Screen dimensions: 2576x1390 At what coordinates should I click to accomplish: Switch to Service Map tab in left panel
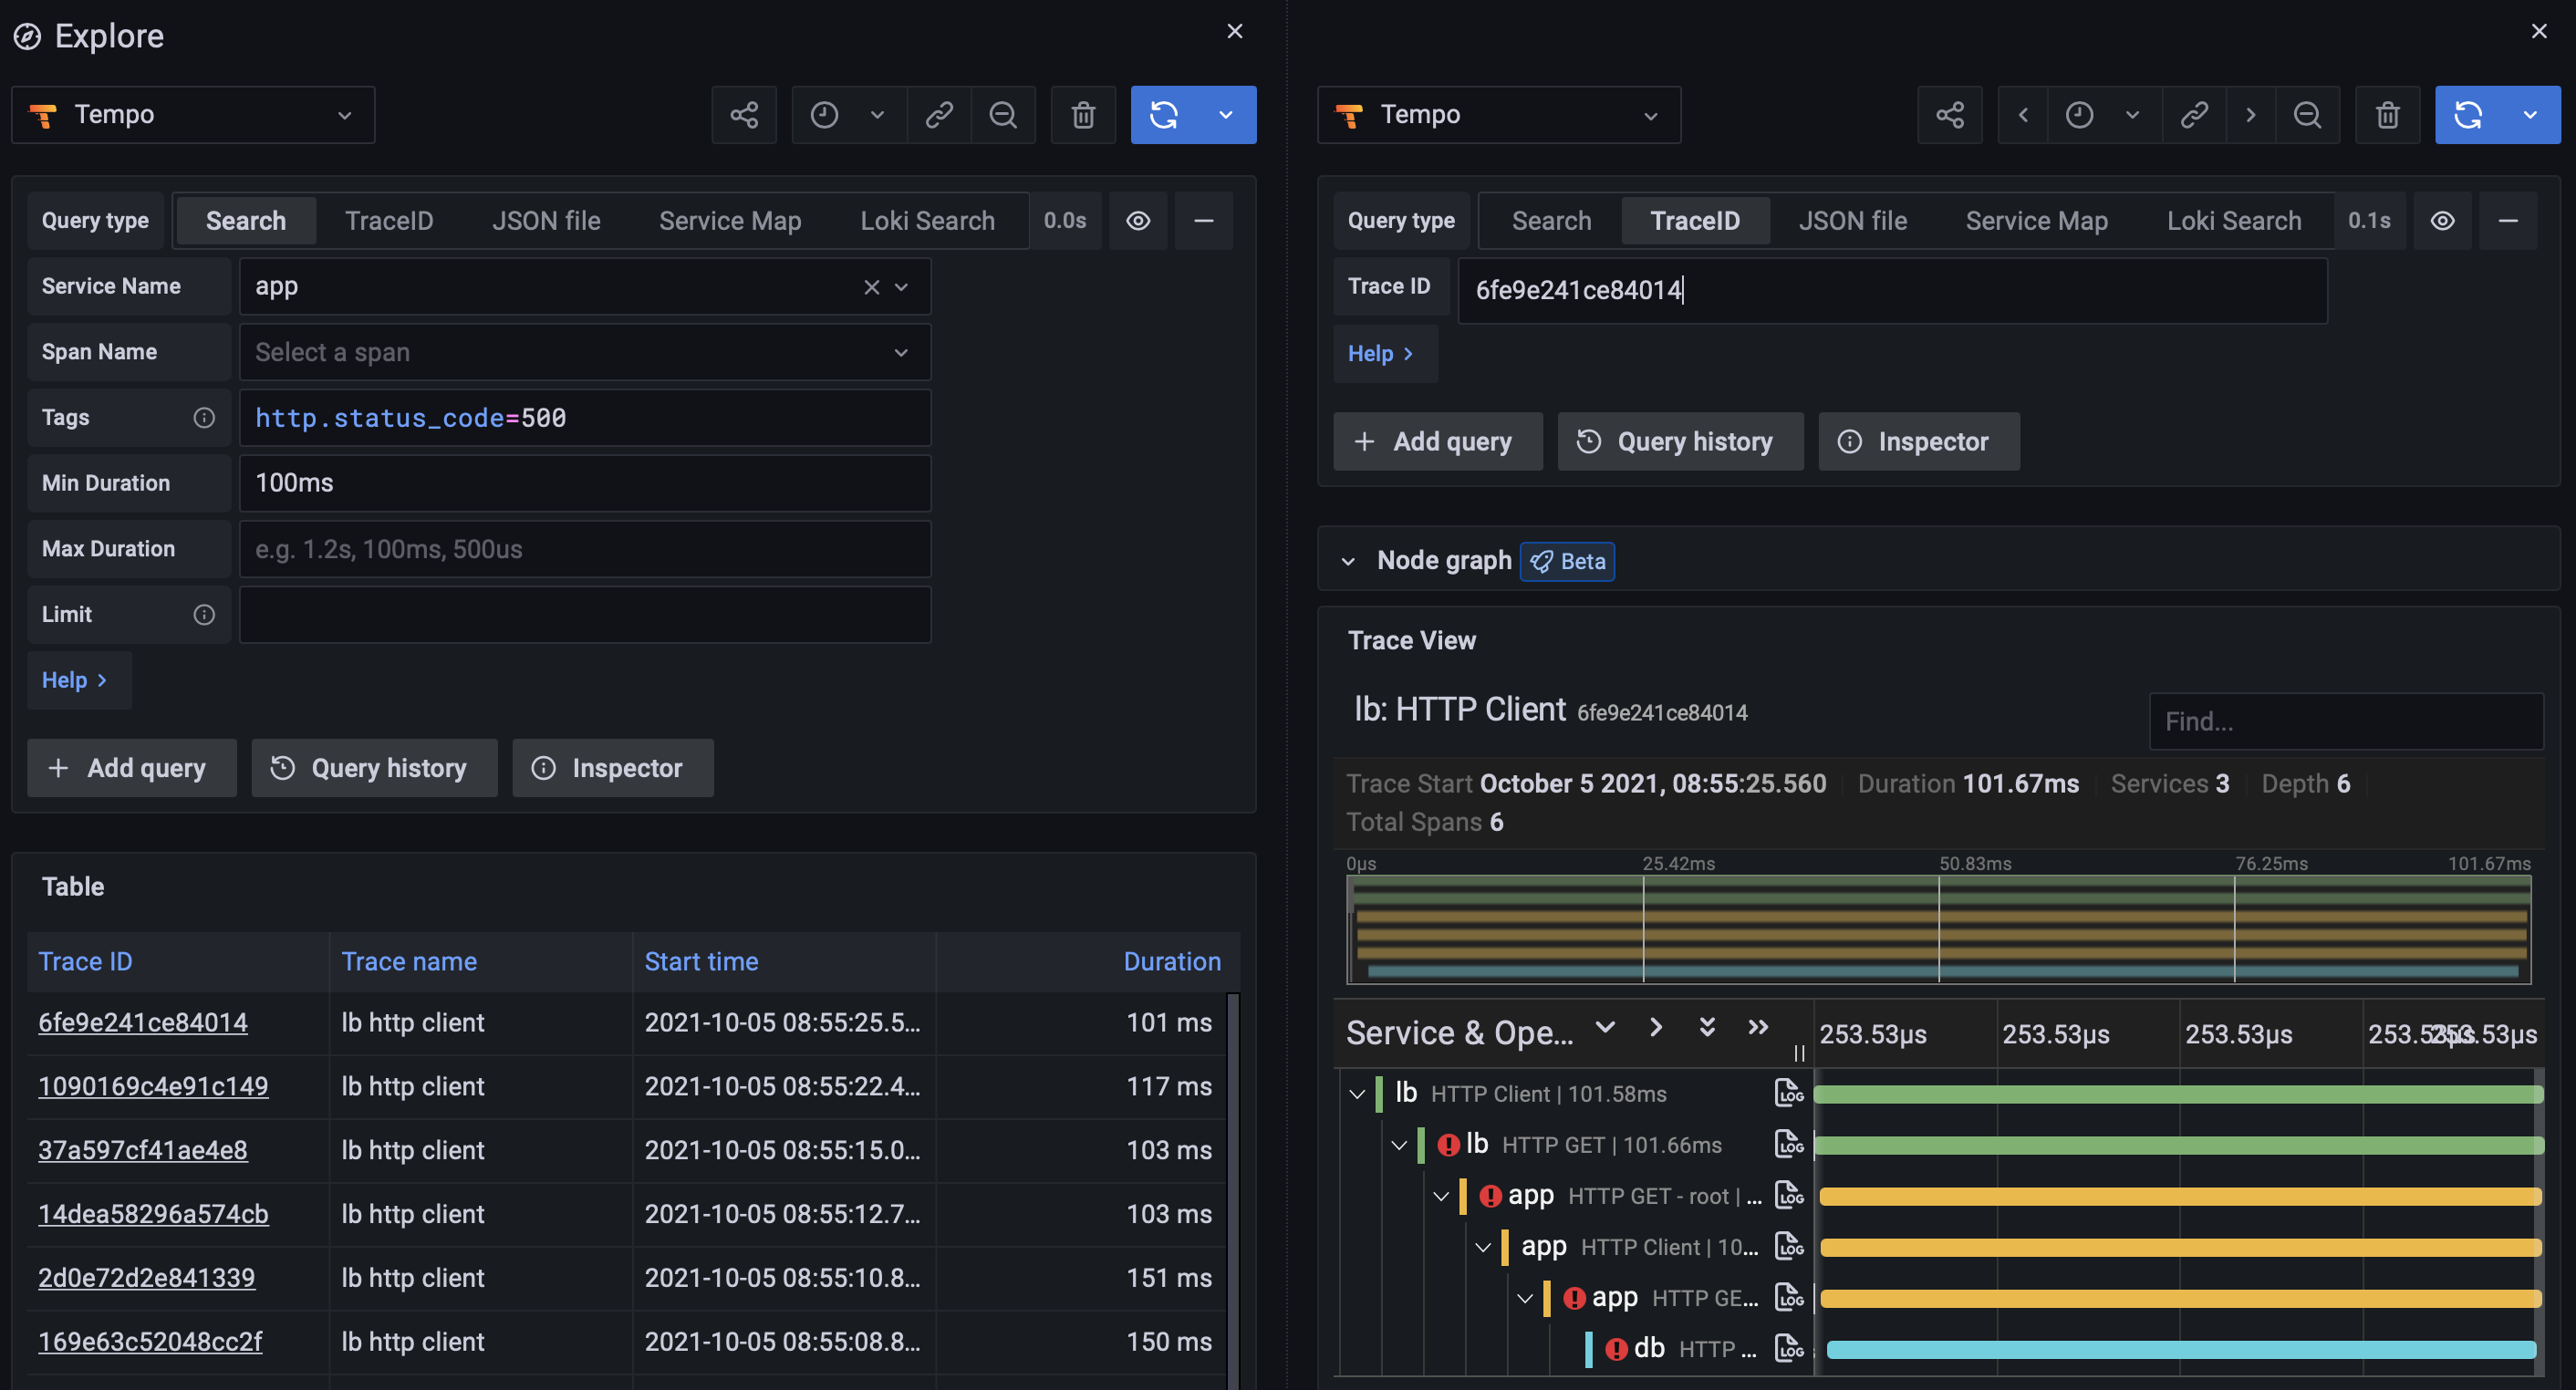[x=729, y=219]
